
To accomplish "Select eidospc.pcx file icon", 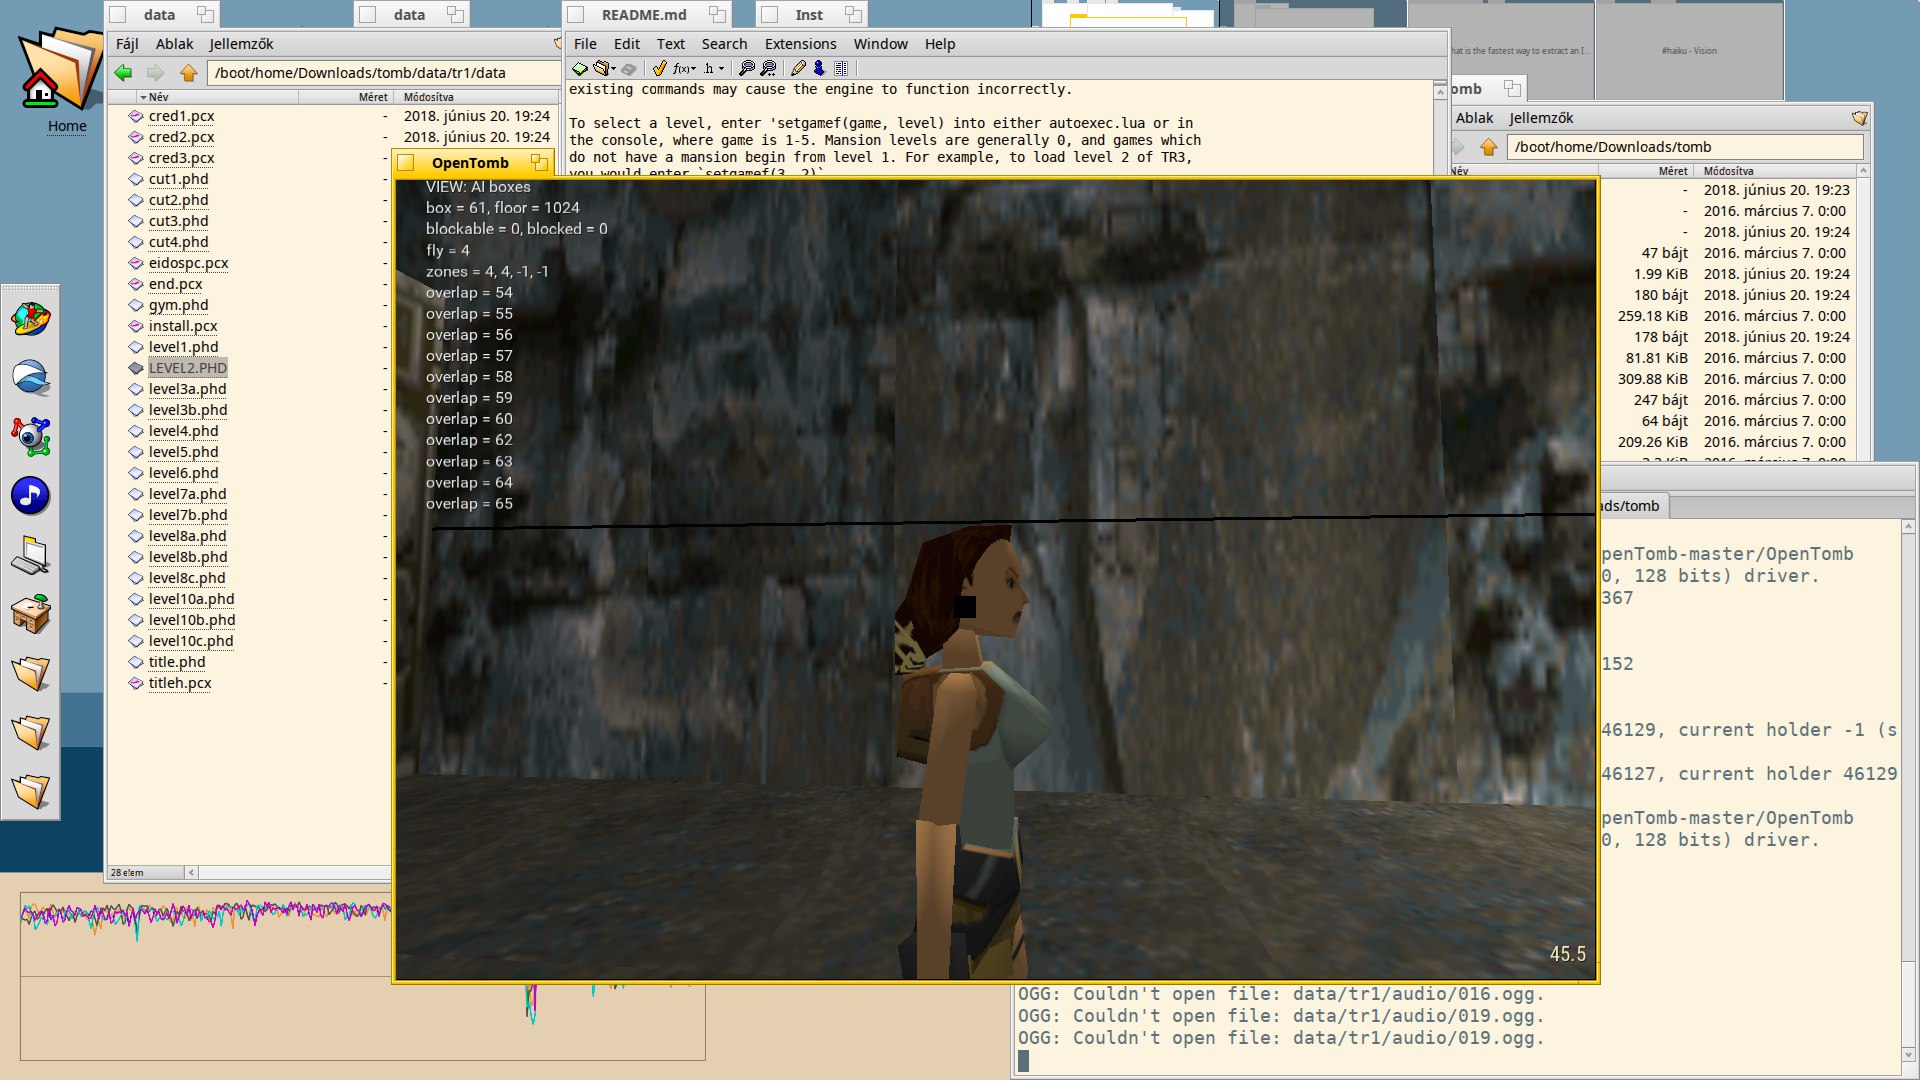I will tap(136, 263).
